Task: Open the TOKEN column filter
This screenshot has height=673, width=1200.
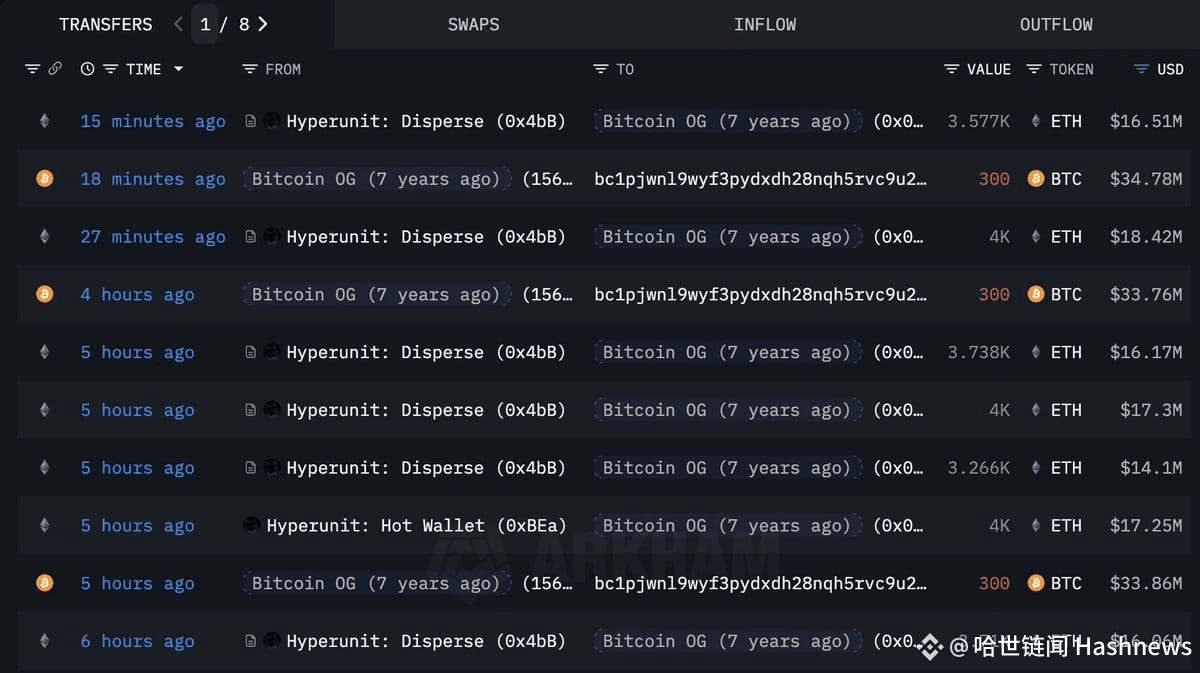Action: 1033,69
